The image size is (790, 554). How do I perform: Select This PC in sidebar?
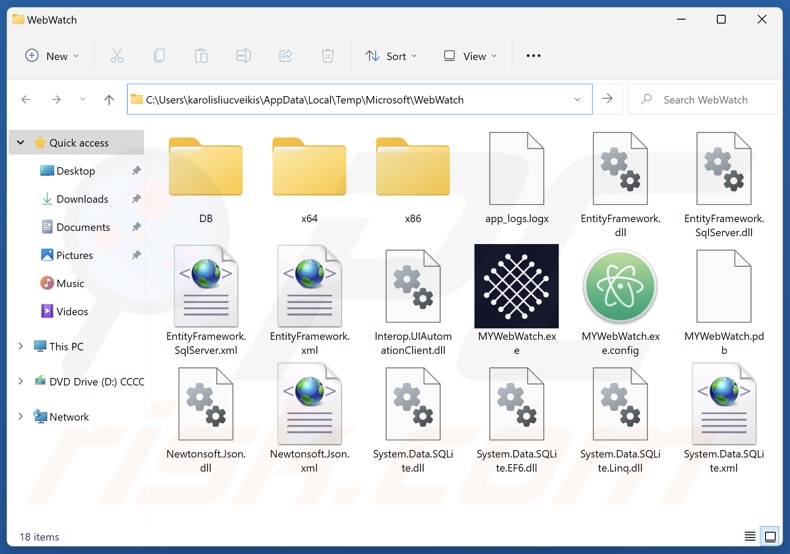[x=58, y=347]
